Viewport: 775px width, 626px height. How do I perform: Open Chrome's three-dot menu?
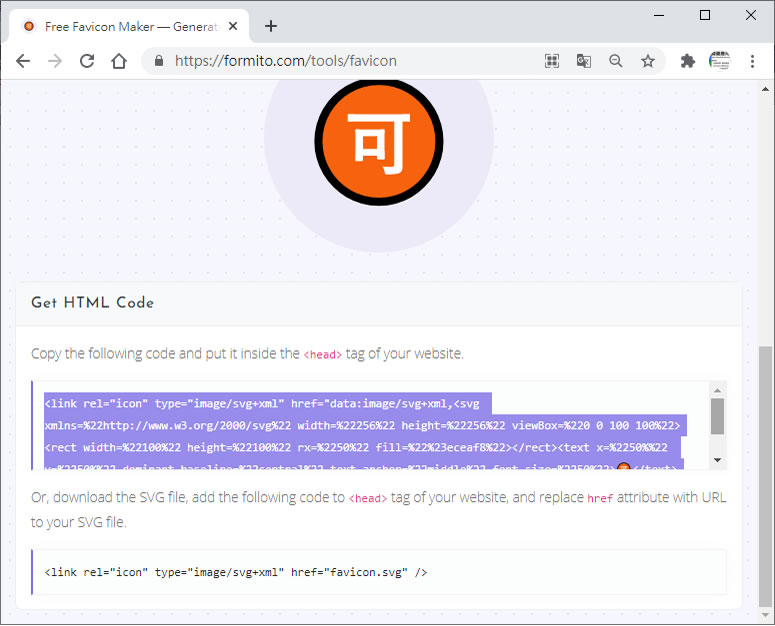[x=752, y=61]
